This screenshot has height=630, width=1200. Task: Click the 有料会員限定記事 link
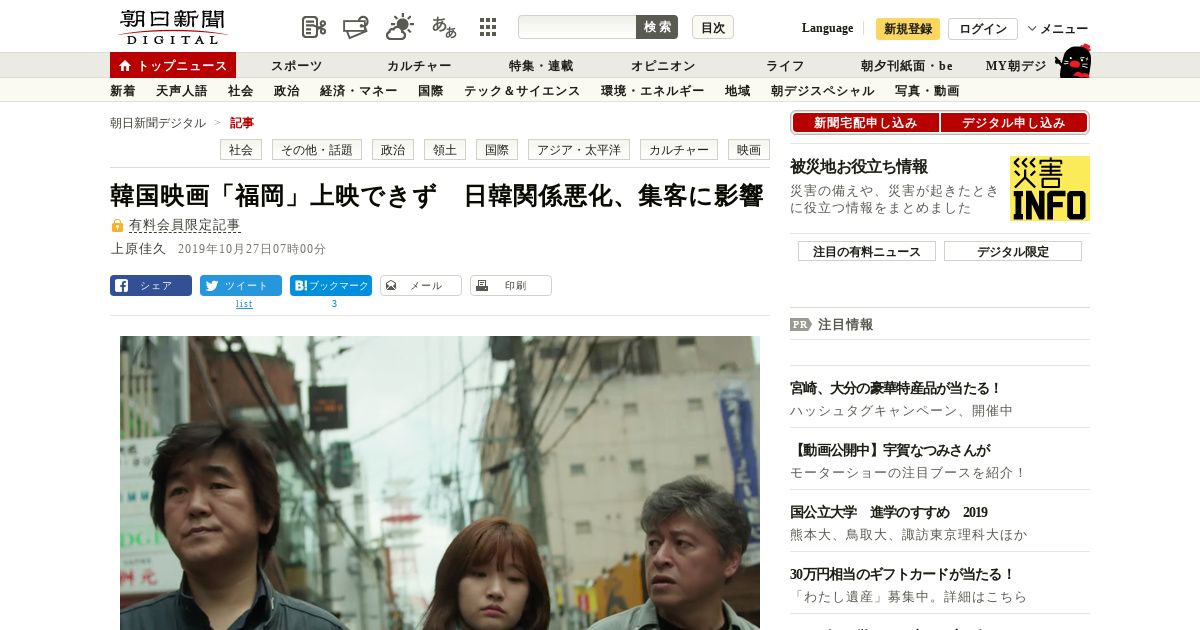click(185, 226)
